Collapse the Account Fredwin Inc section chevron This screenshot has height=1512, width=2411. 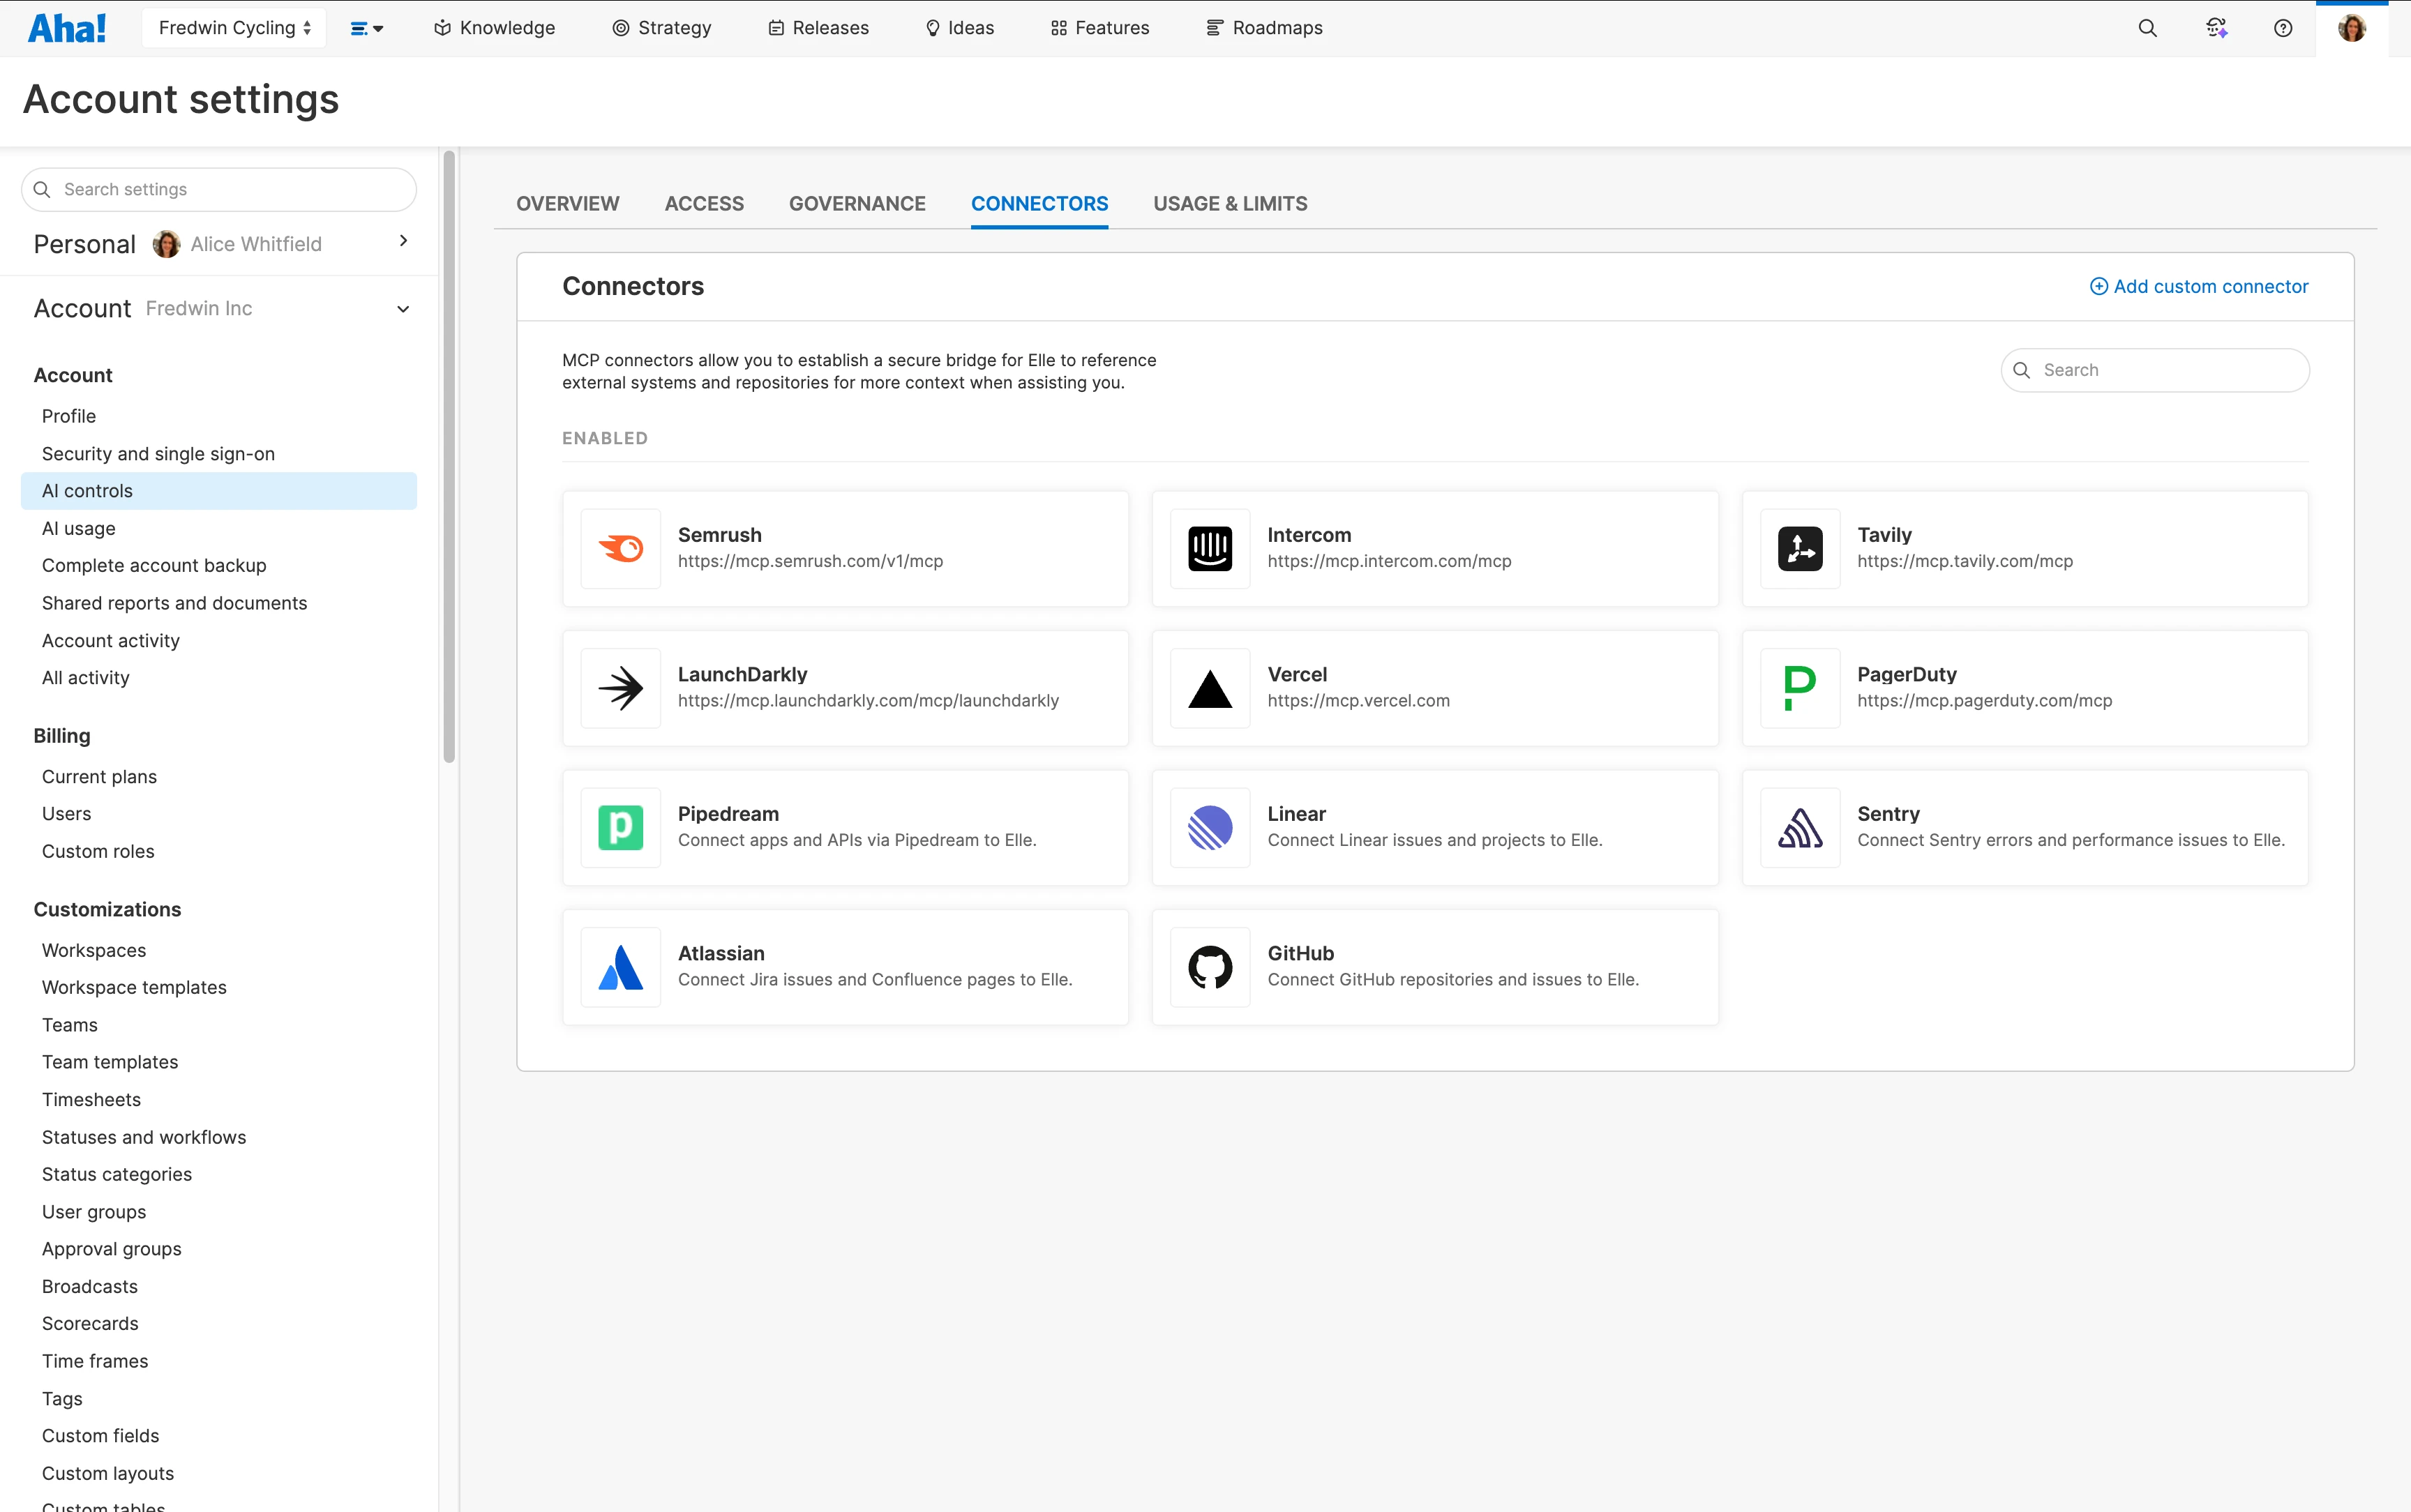[x=403, y=309]
